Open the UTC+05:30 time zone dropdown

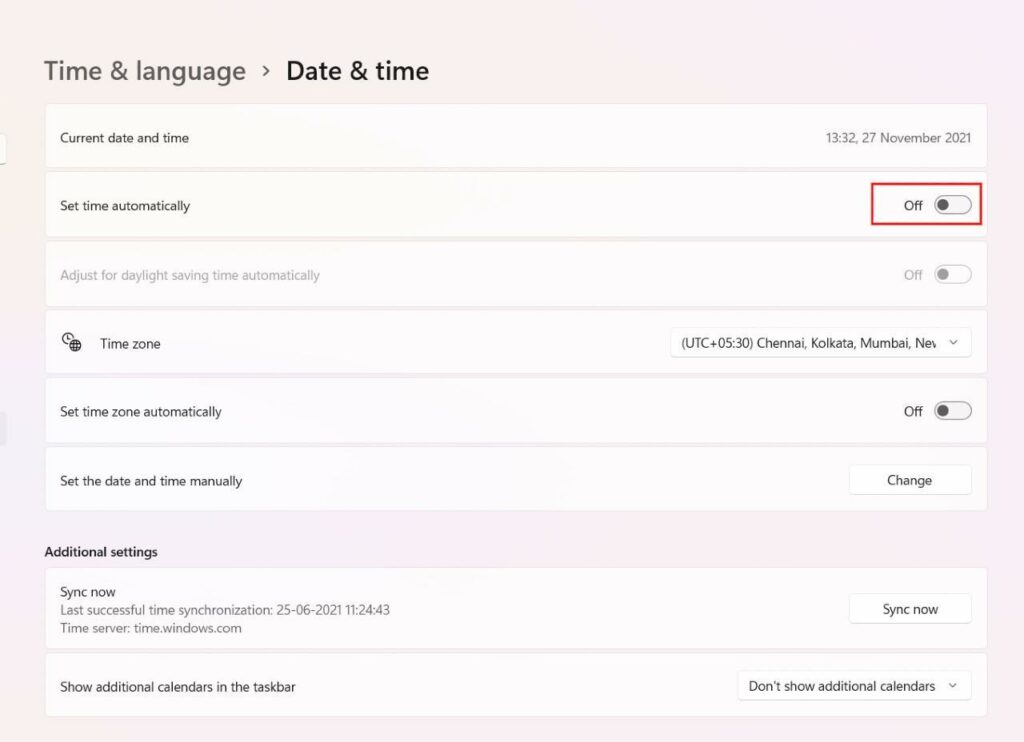pyautogui.click(x=820, y=343)
